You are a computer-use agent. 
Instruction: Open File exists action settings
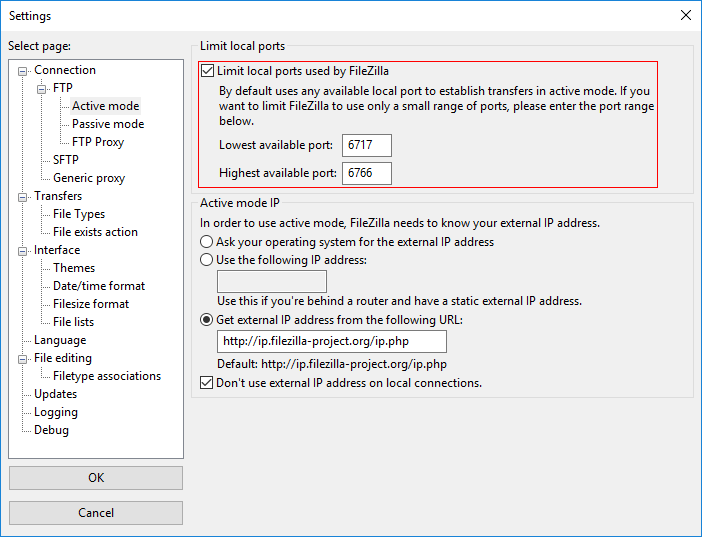coord(96,232)
